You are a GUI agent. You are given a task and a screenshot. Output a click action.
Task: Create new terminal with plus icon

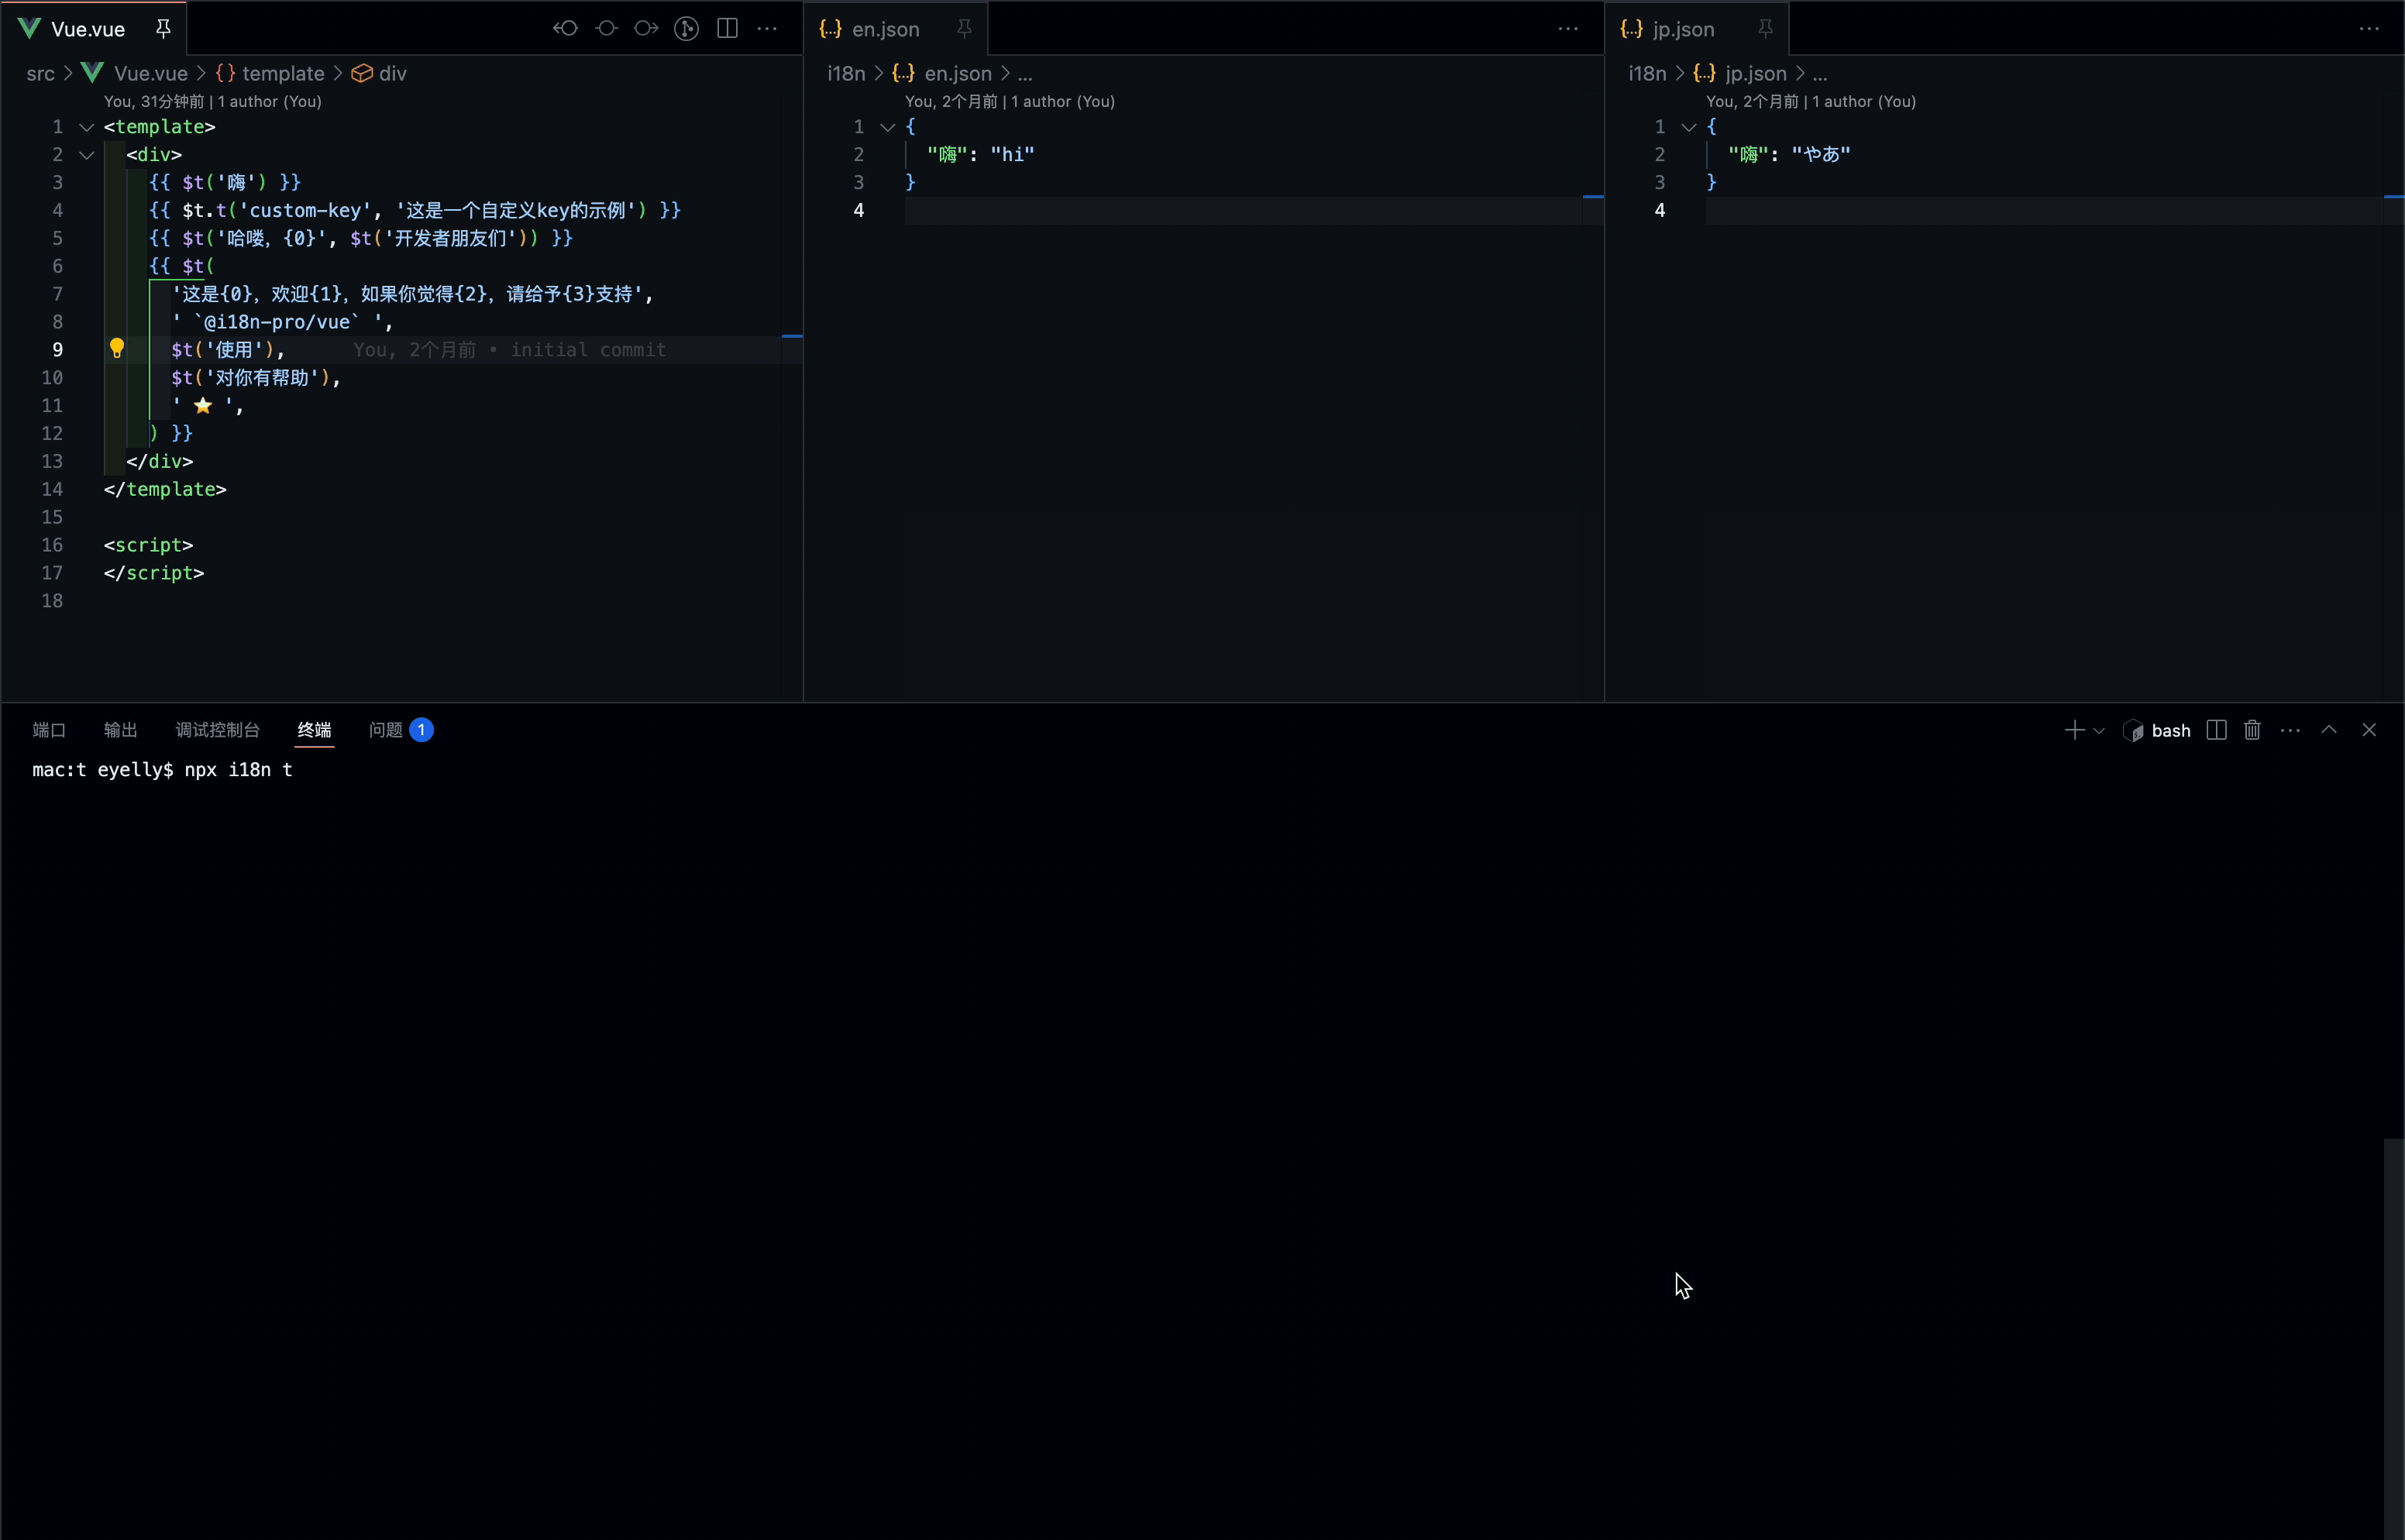2074,730
